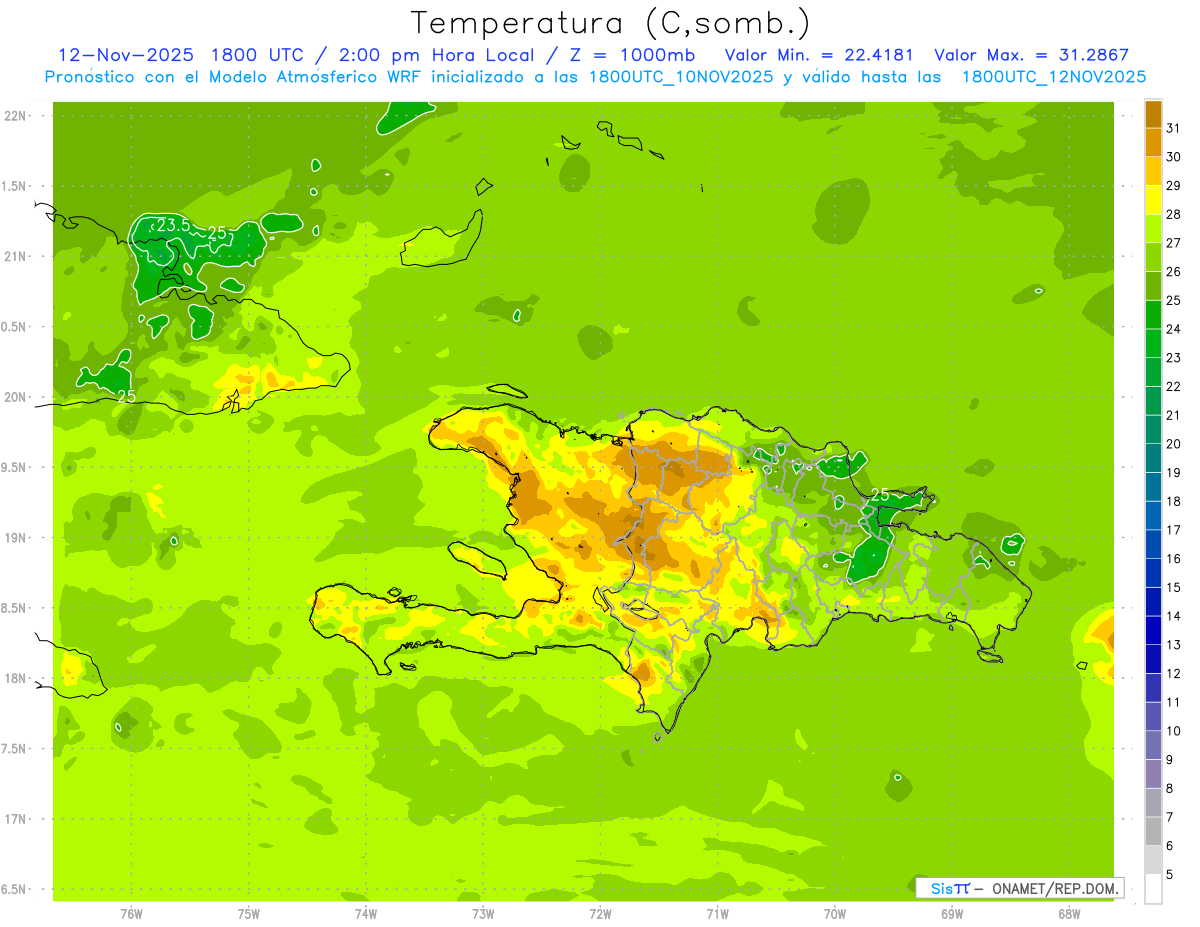Click the color bar label 25
The height and width of the screenshot is (927, 1200).
click(x=1173, y=300)
